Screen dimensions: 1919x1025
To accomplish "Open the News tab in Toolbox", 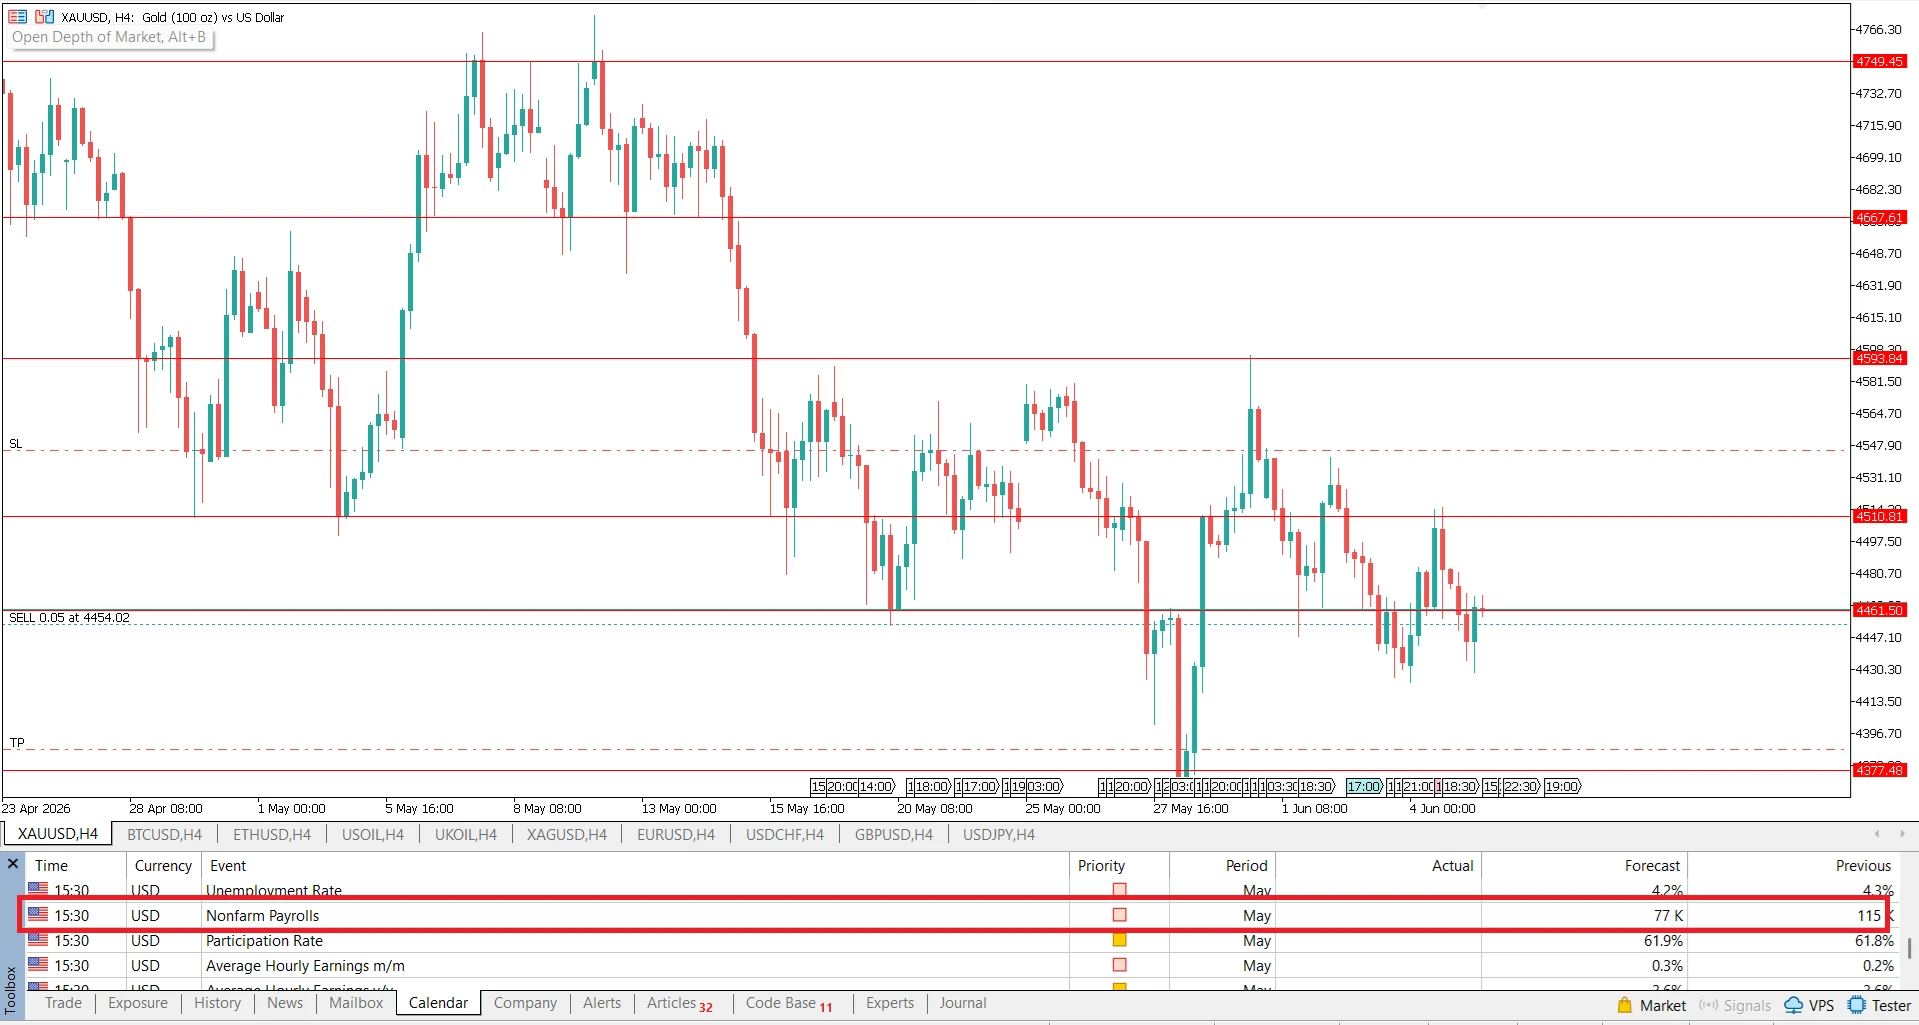I will click(285, 1003).
